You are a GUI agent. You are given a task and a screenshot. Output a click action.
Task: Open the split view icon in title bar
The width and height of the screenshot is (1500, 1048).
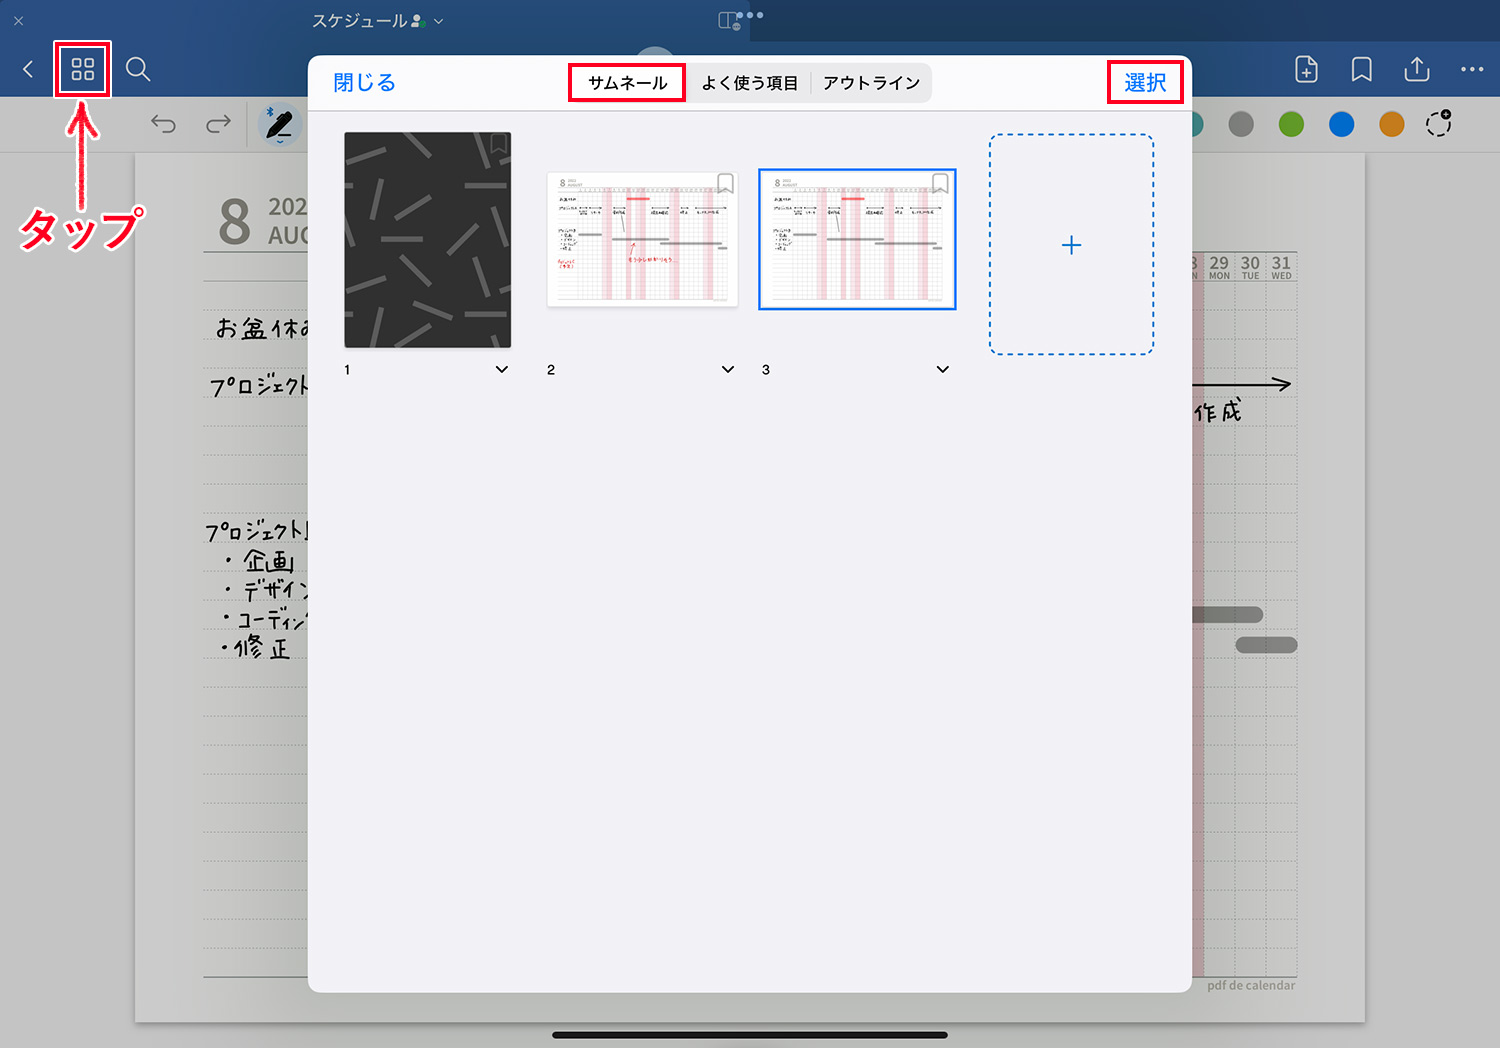(730, 21)
